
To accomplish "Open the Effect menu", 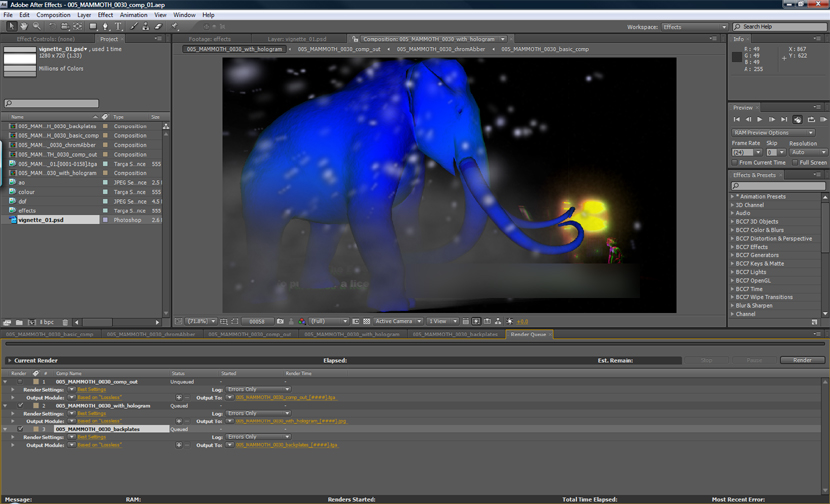I will tap(105, 15).
